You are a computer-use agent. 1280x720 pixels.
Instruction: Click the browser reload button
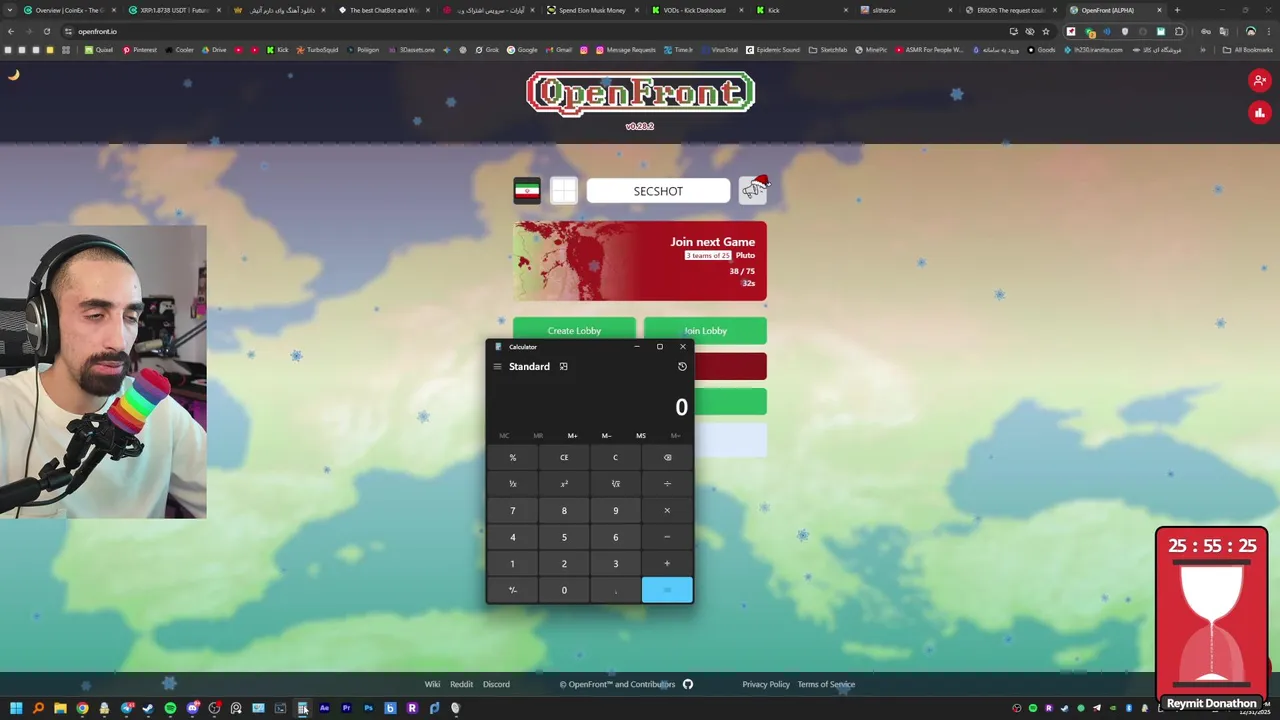click(x=47, y=31)
